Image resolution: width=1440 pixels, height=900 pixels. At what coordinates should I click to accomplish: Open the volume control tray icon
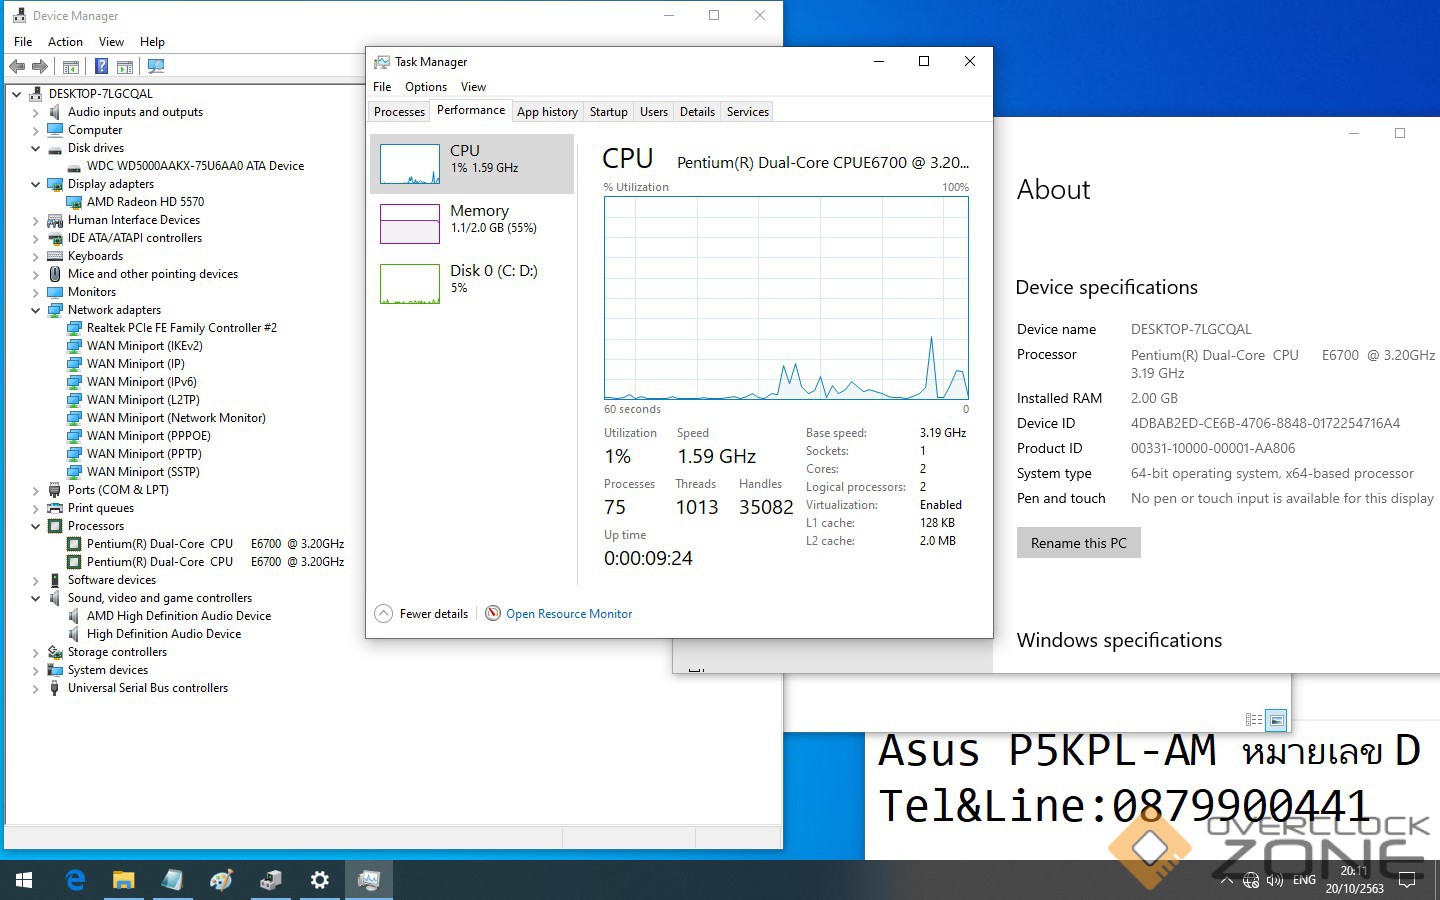[1275, 881]
